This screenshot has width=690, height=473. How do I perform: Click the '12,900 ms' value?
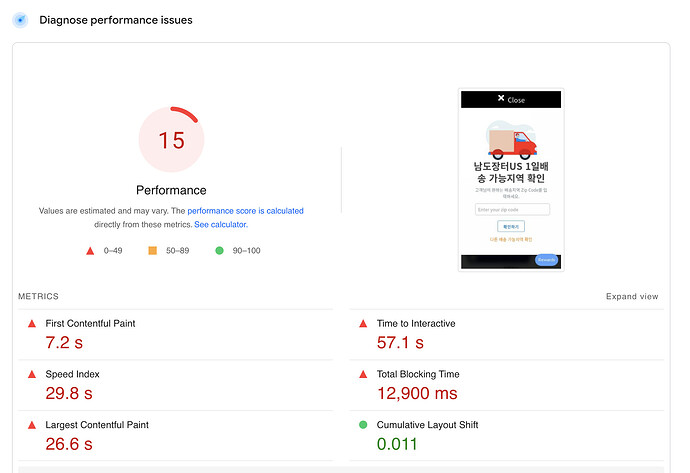[417, 393]
